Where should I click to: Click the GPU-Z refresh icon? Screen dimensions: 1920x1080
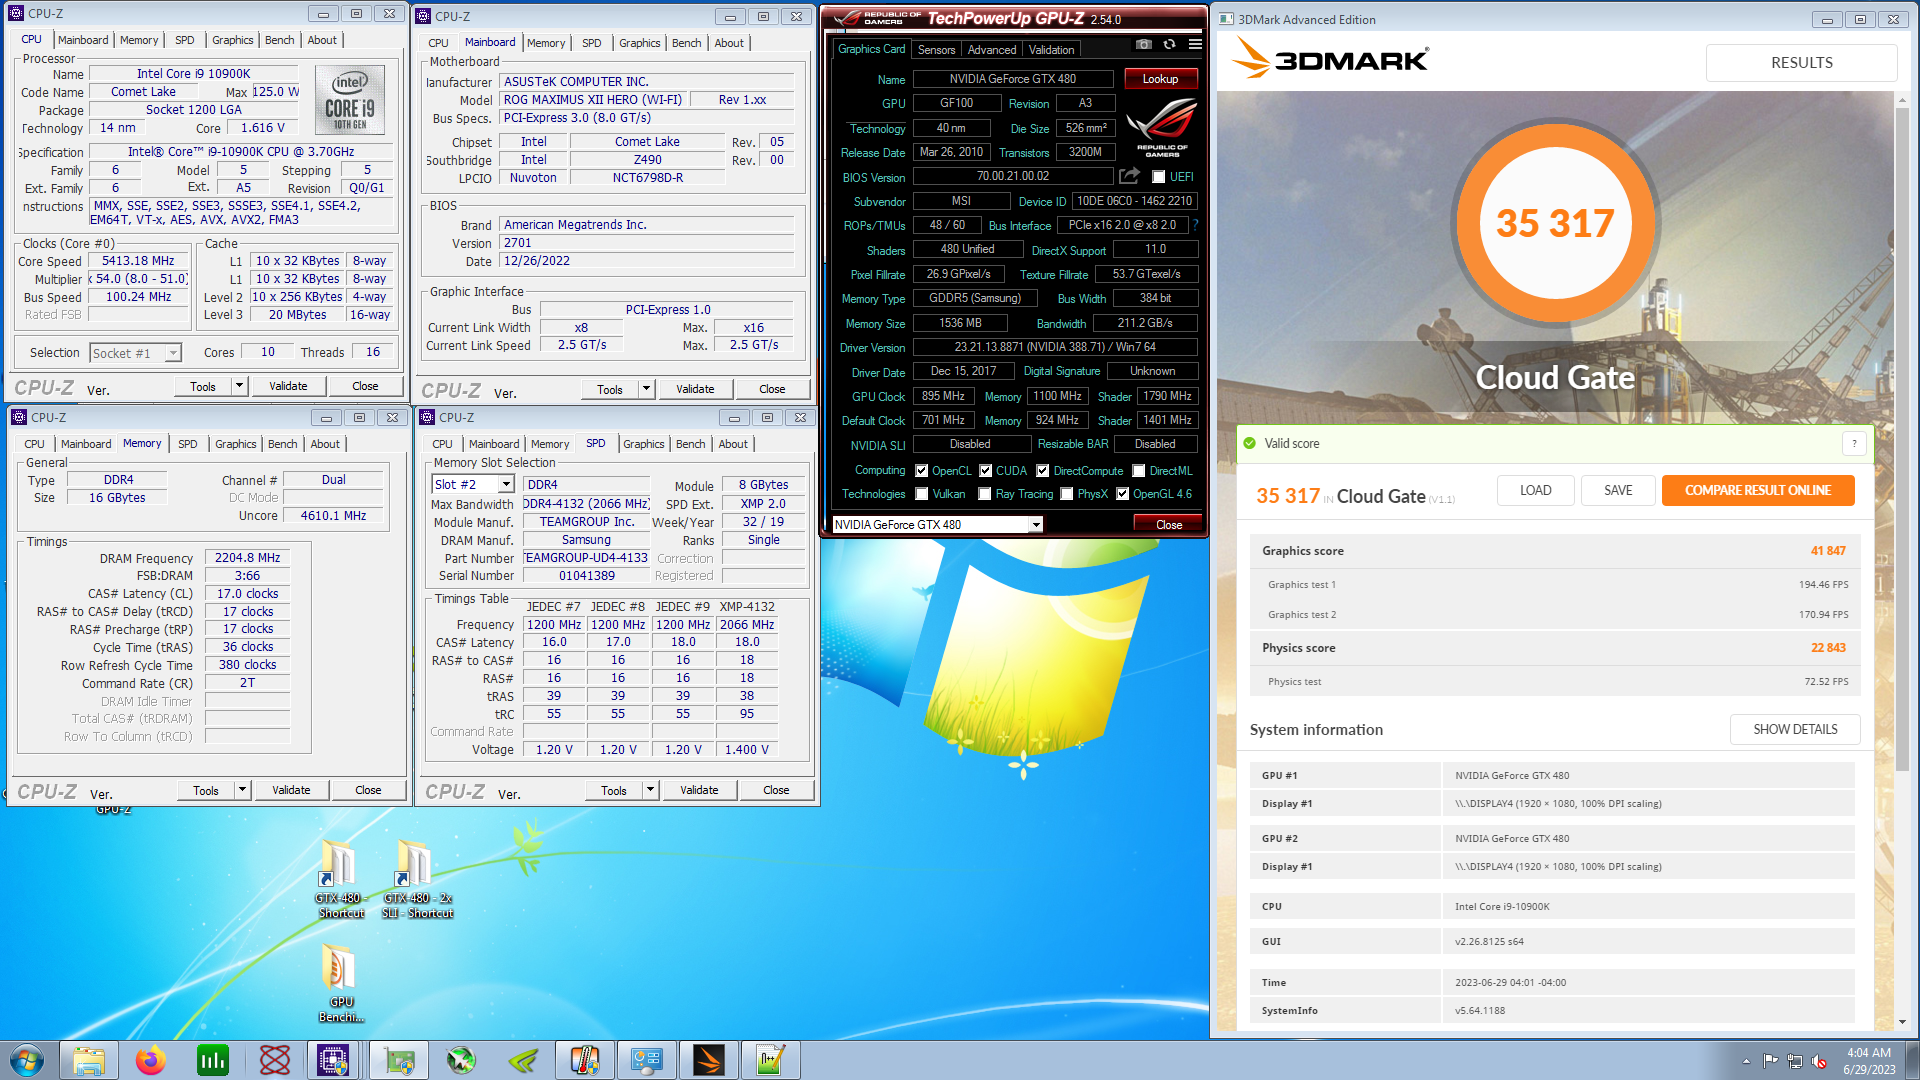pyautogui.click(x=1169, y=44)
